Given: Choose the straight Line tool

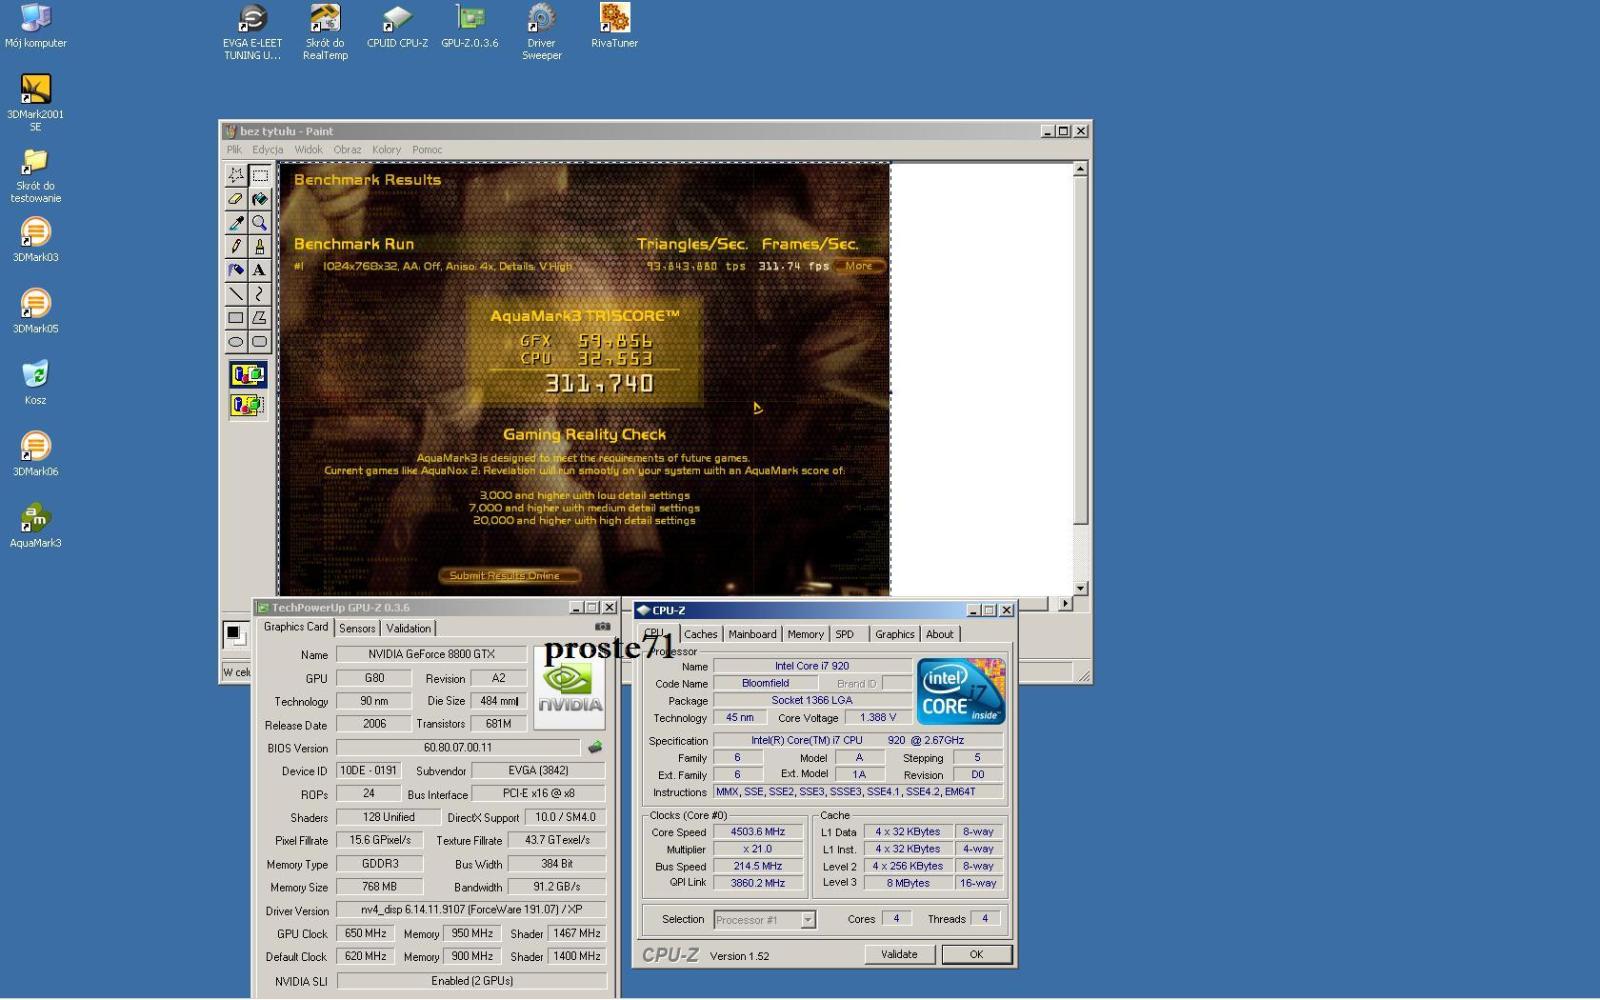Looking at the screenshot, I should 236,294.
